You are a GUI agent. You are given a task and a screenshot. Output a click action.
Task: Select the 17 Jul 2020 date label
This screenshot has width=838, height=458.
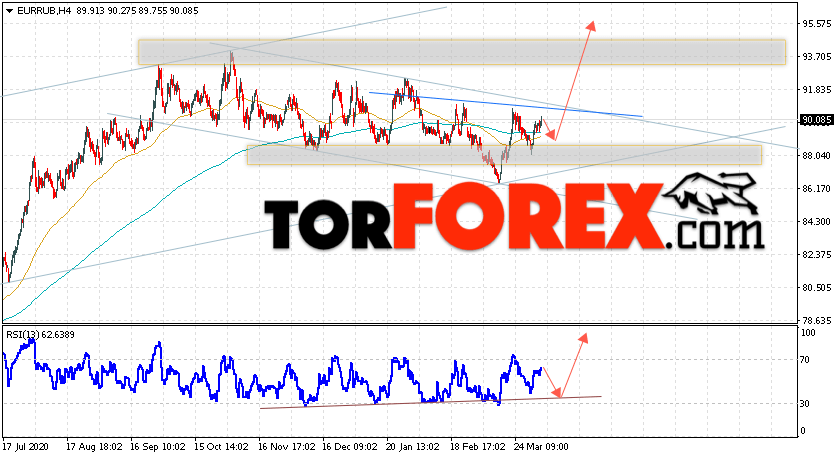point(26,446)
